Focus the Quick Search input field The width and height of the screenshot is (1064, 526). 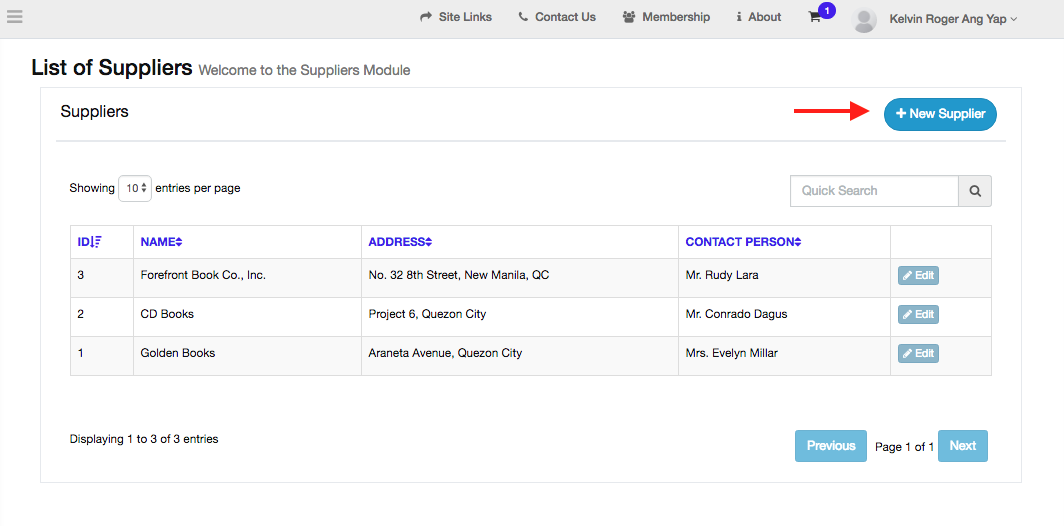click(874, 191)
